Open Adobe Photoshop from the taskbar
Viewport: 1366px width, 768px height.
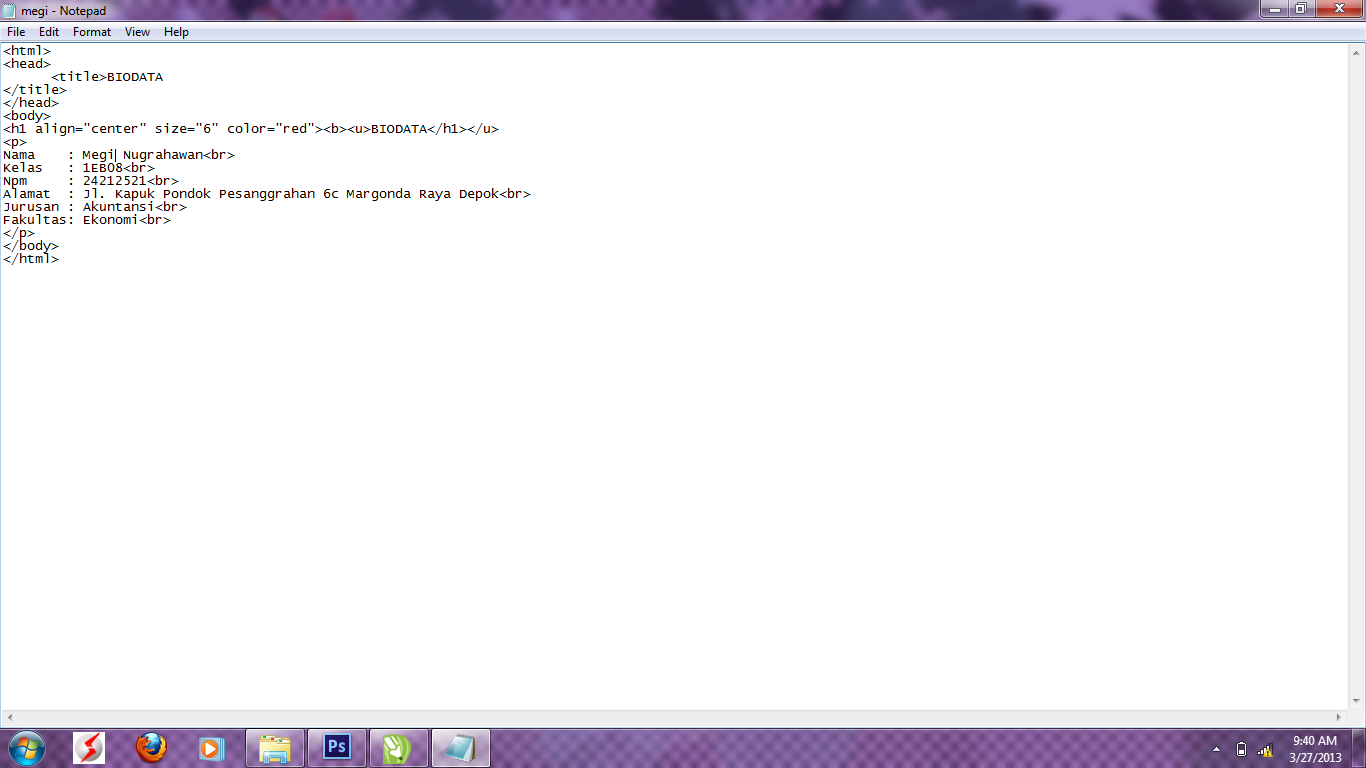335,747
